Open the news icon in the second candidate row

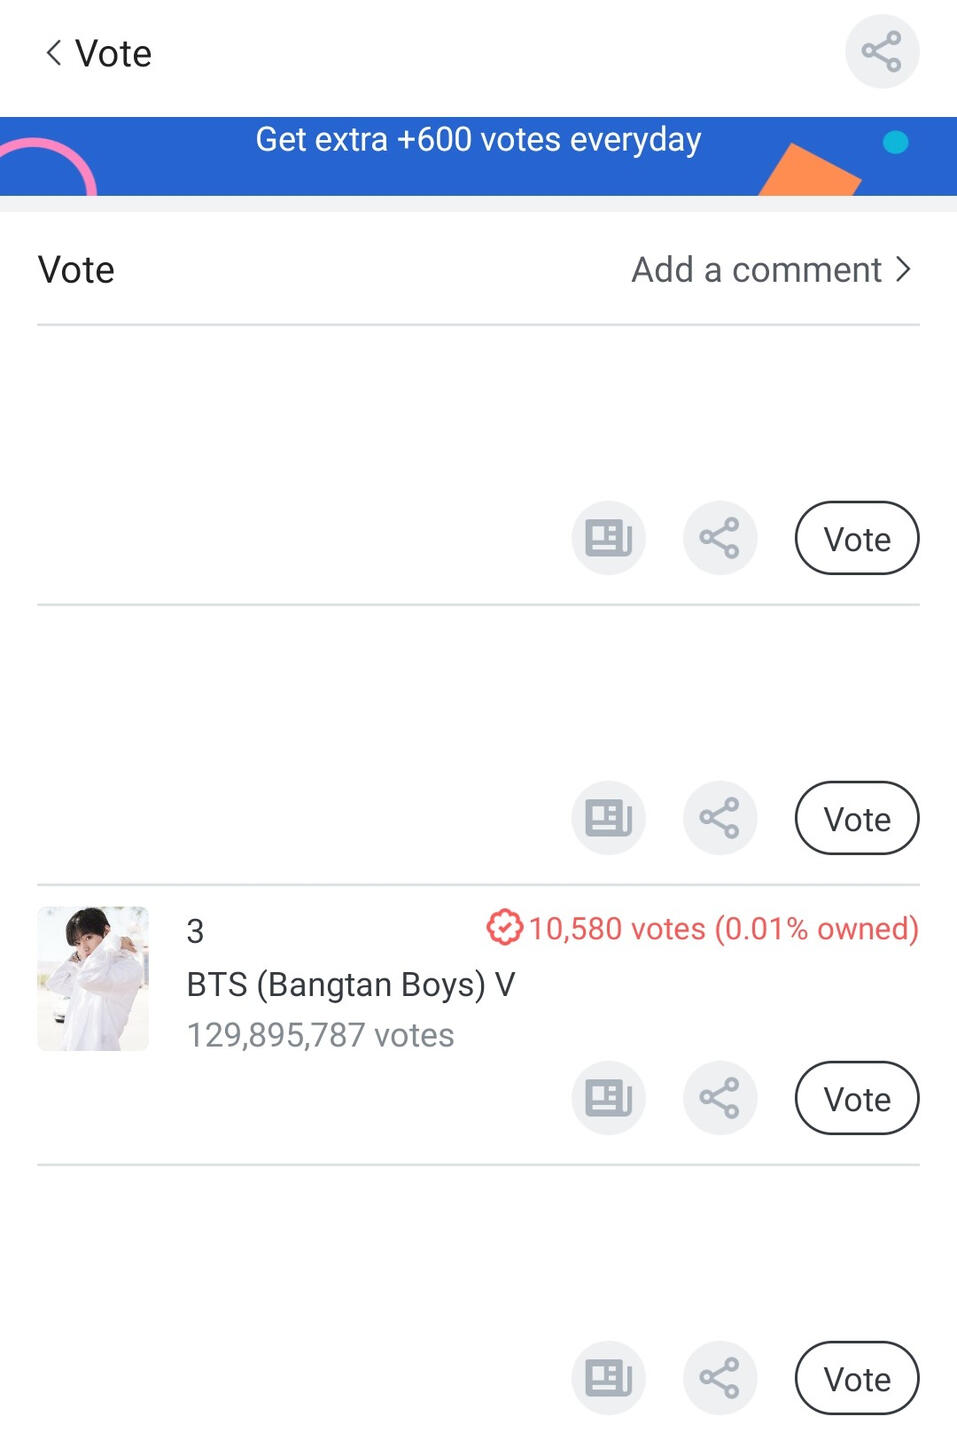pos(608,818)
